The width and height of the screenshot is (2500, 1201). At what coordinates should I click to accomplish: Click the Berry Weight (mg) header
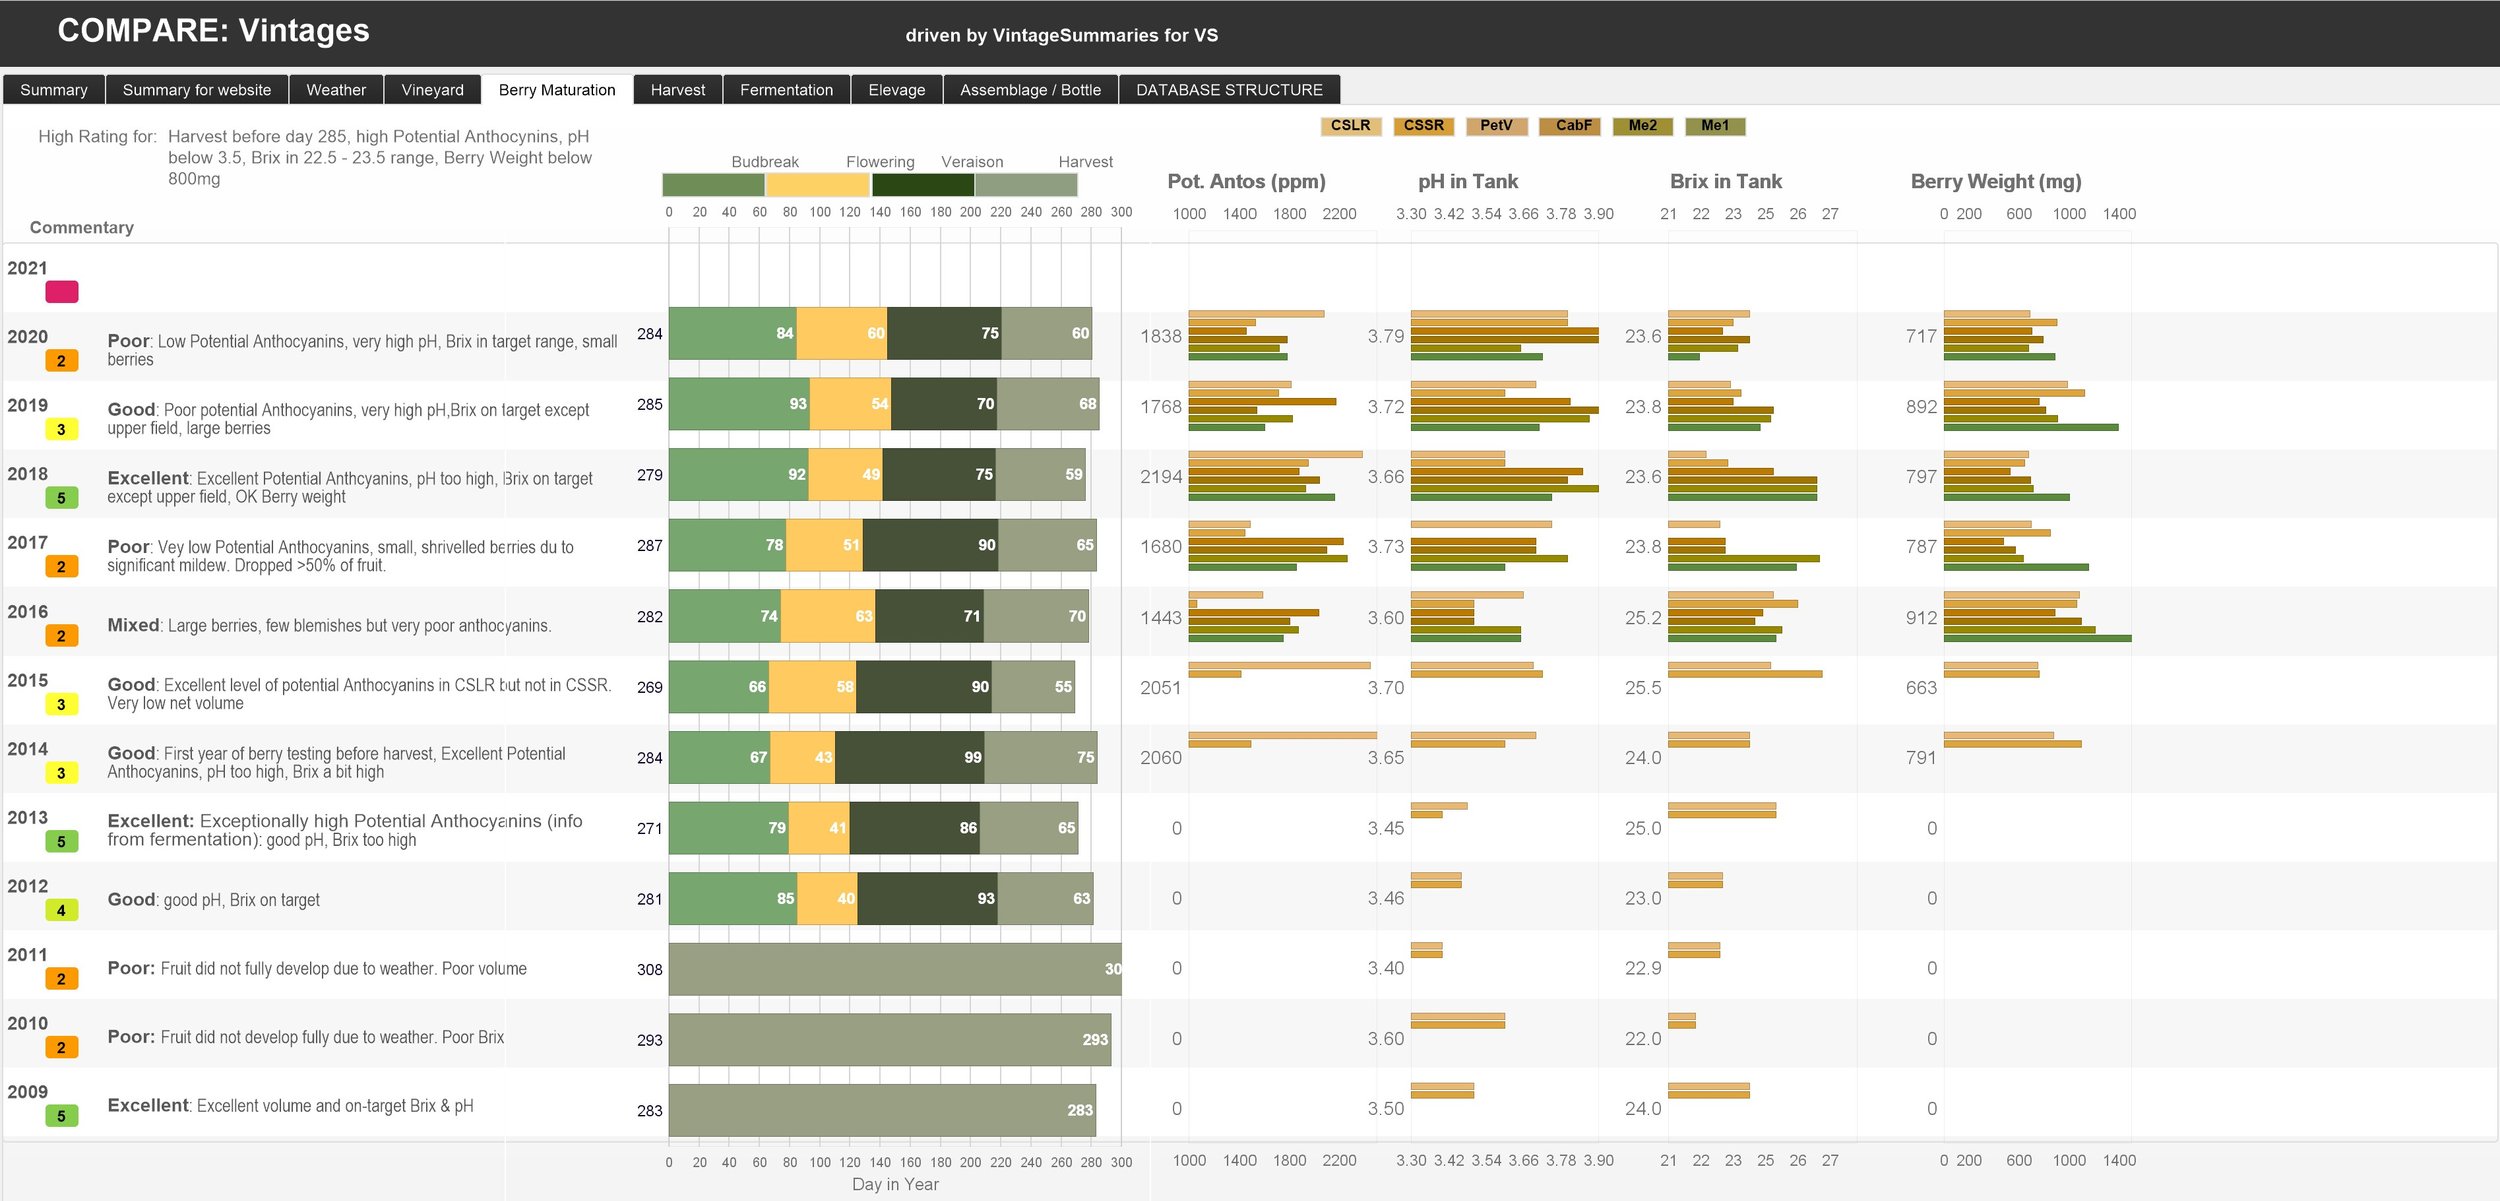click(1996, 182)
